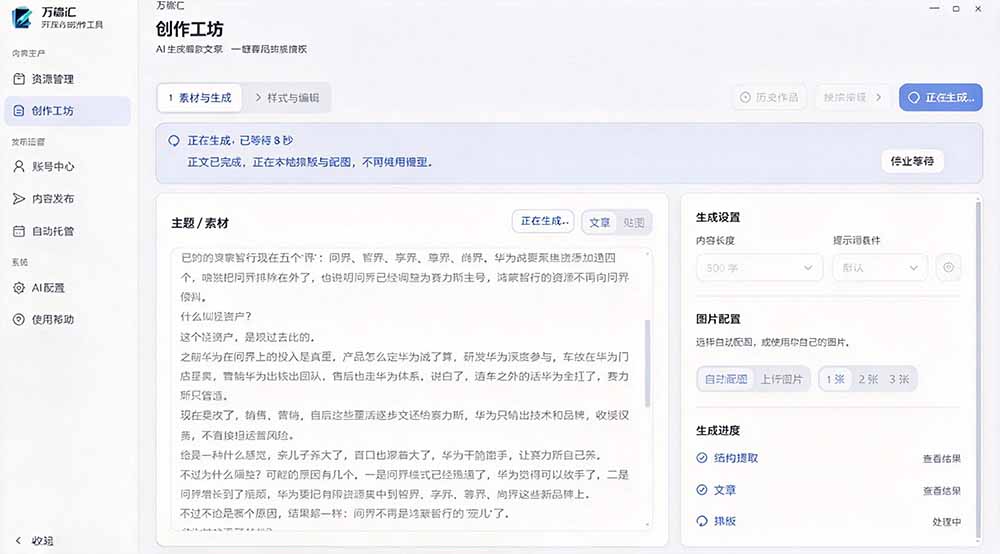Click the line '什么叫轻资产?' in text area
The image size is (1000, 554).
tap(216, 316)
